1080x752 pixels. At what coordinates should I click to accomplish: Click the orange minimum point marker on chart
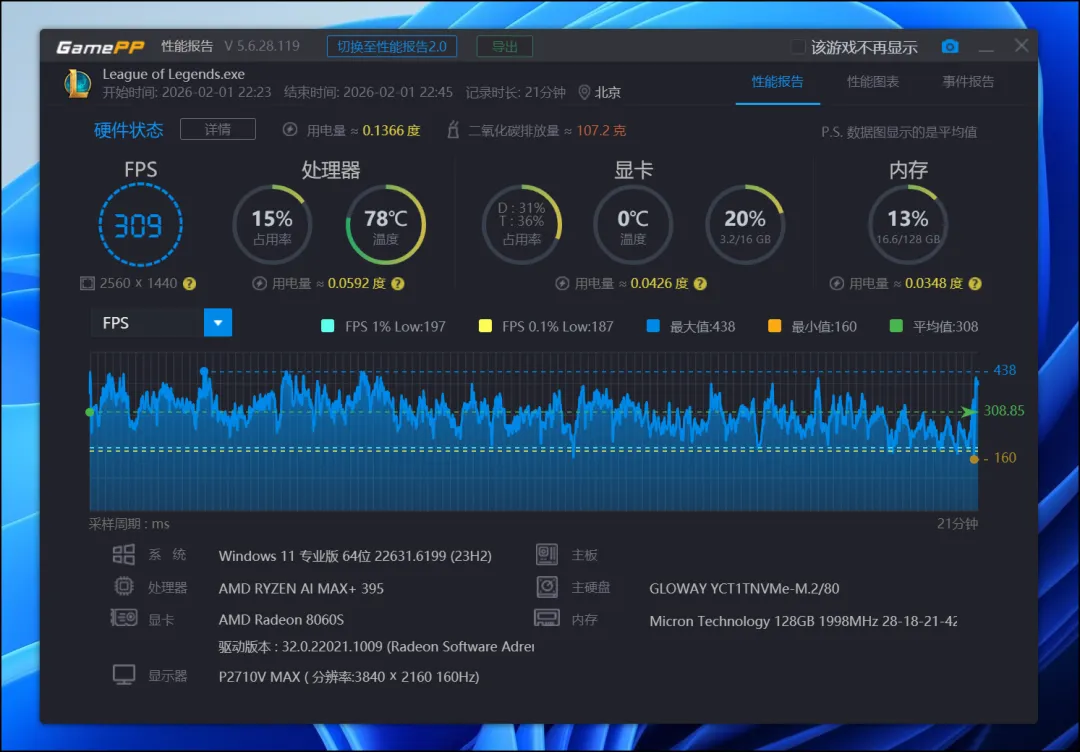(974, 459)
